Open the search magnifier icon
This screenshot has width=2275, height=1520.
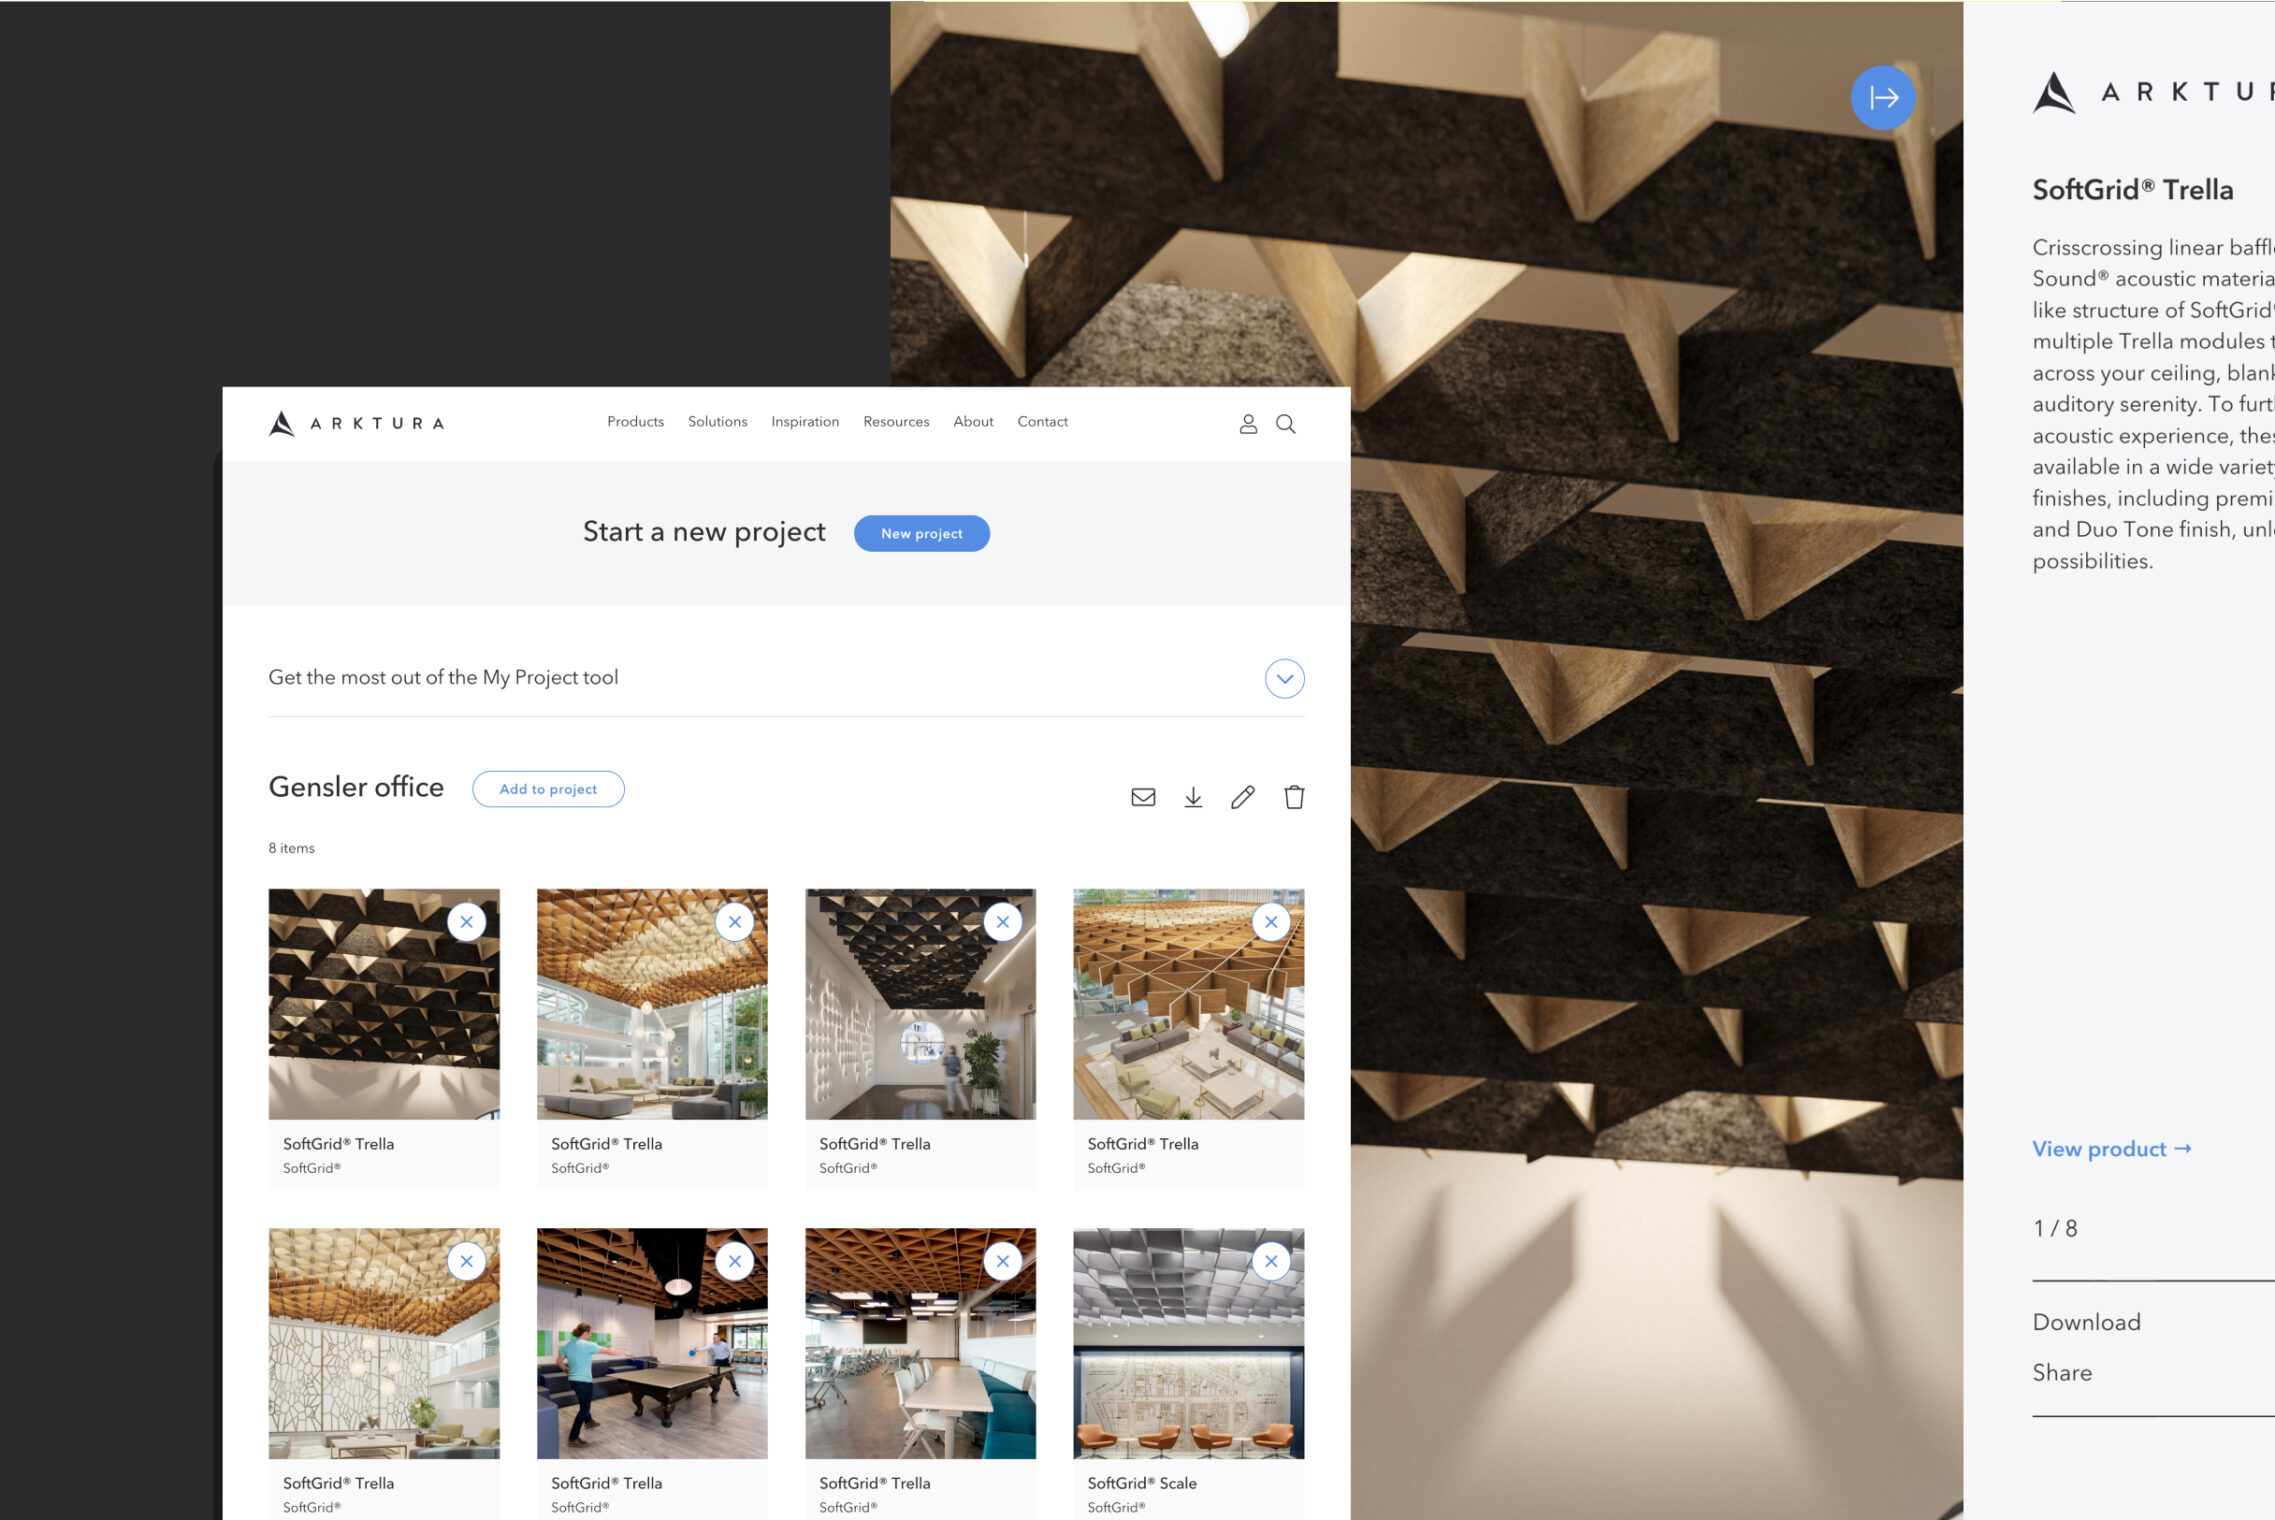pos(1285,424)
